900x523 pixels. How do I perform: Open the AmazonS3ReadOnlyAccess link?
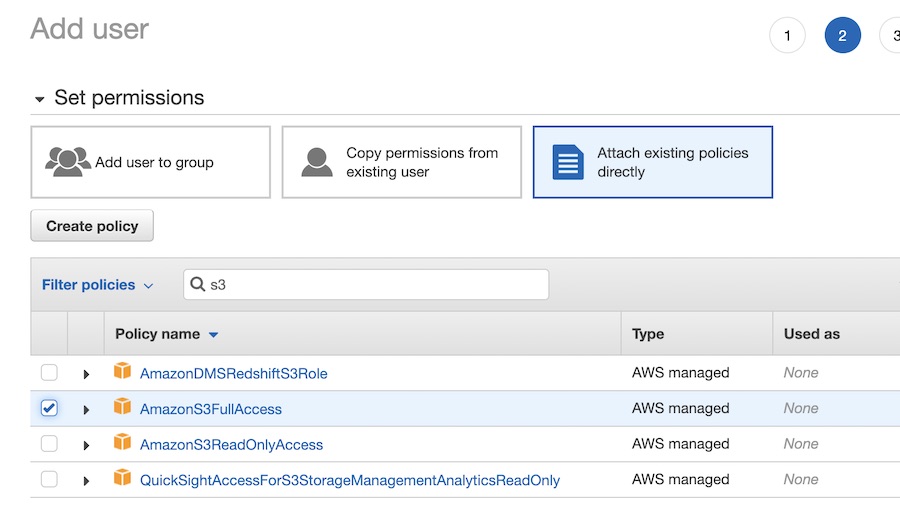tap(231, 445)
